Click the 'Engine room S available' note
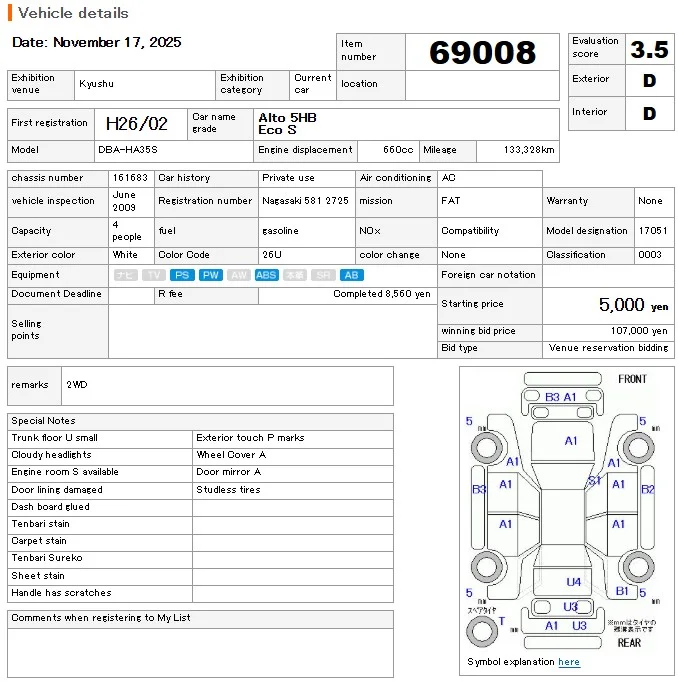678x682 pixels. pyautogui.click(x=65, y=471)
